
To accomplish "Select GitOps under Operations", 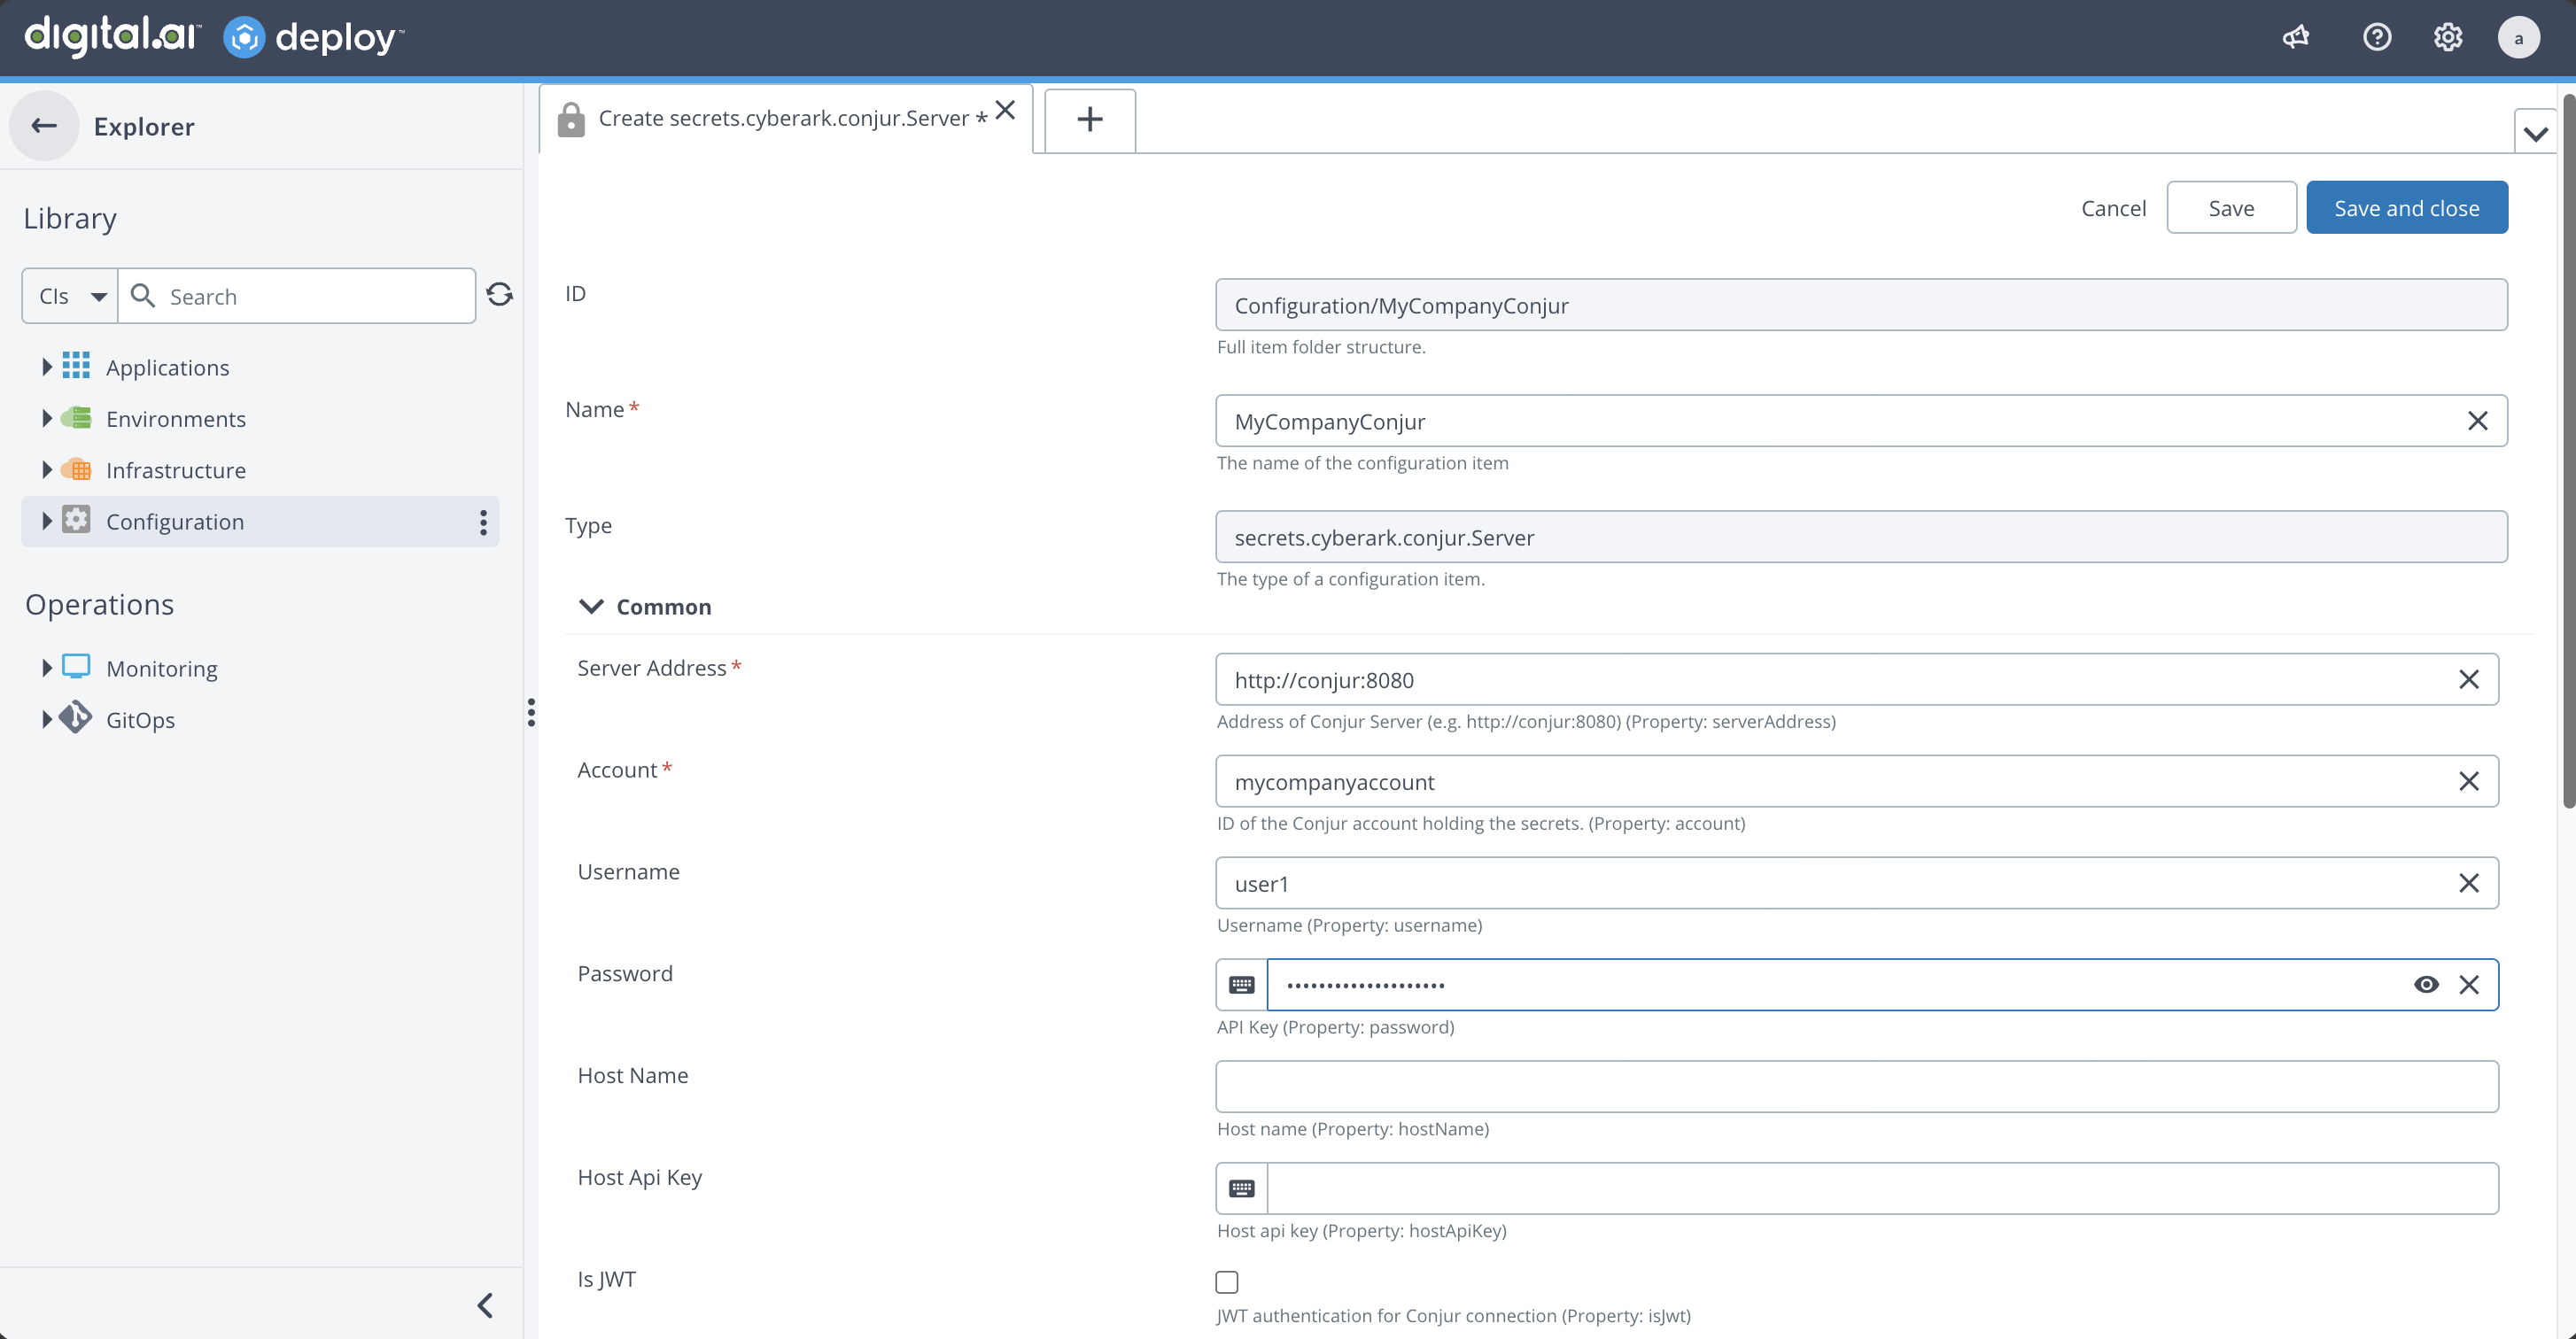I will 140,719.
